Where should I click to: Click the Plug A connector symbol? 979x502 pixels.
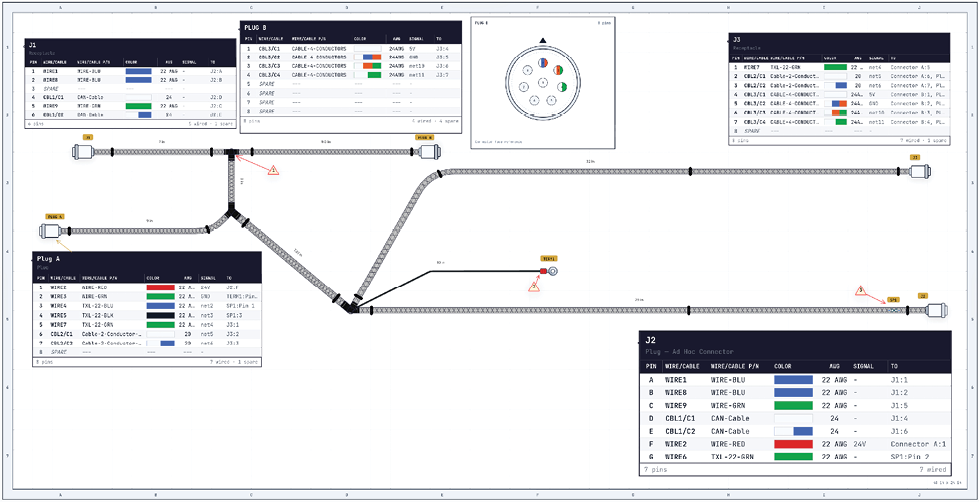point(50,231)
